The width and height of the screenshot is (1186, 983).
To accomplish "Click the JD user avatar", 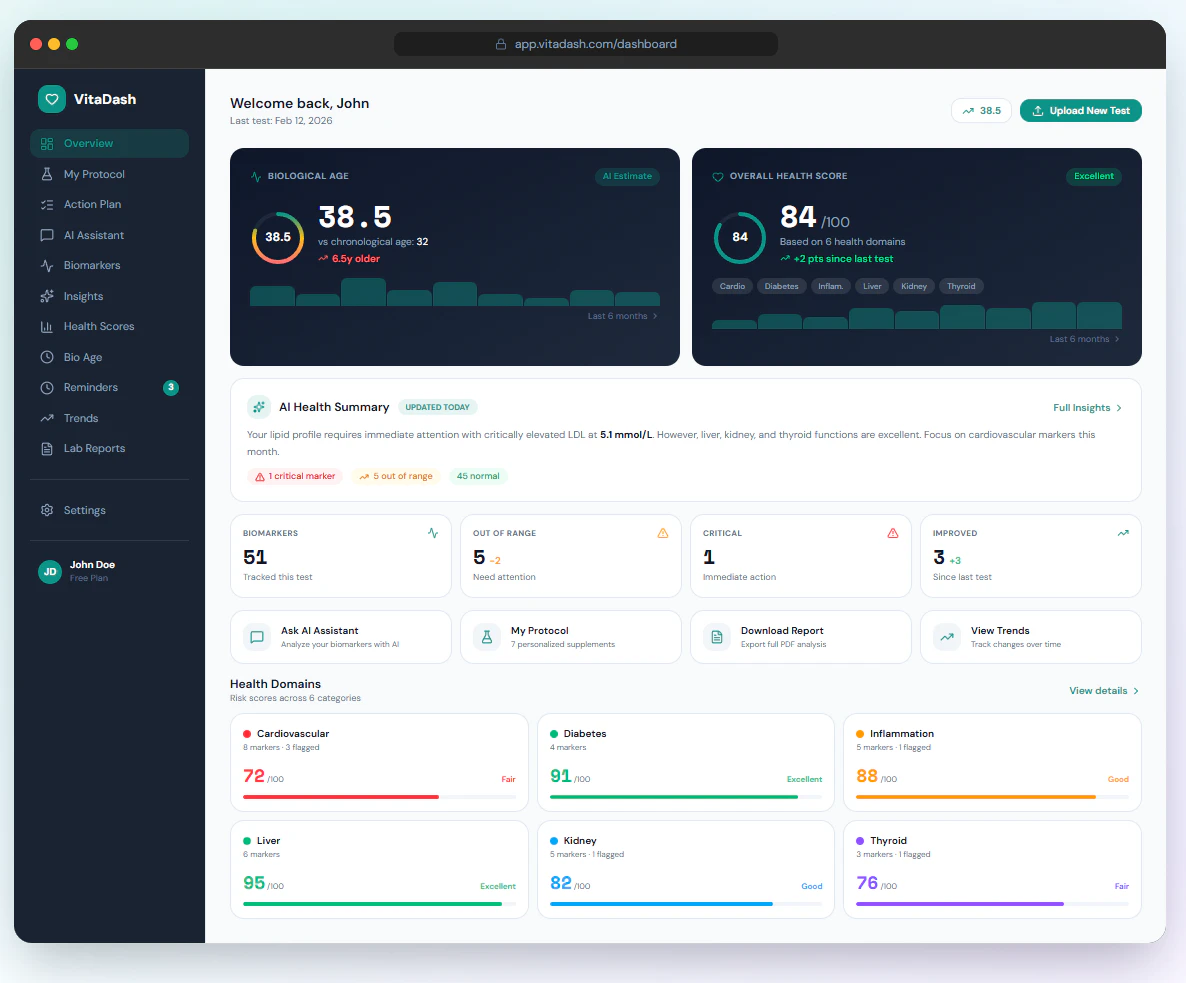I will pyautogui.click(x=50, y=572).
